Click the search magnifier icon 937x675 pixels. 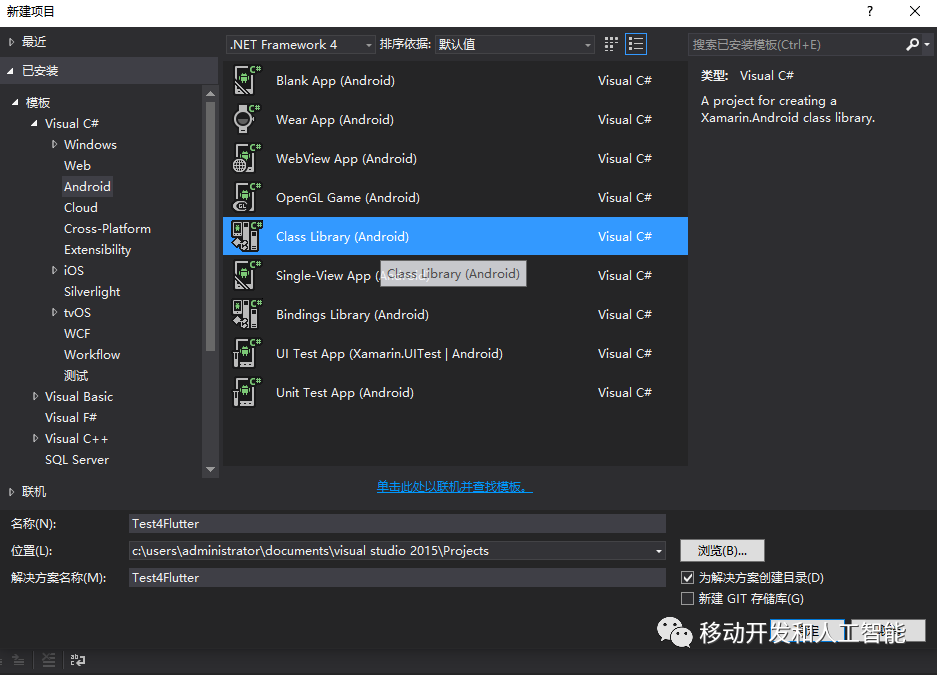(912, 44)
